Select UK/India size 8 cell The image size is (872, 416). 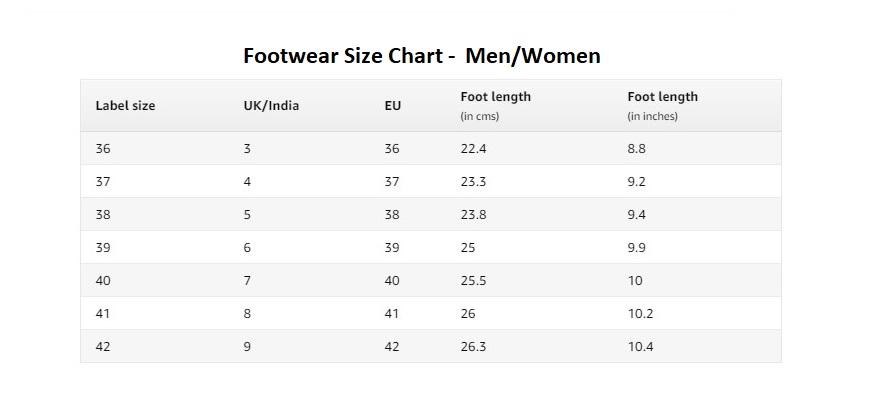[247, 313]
